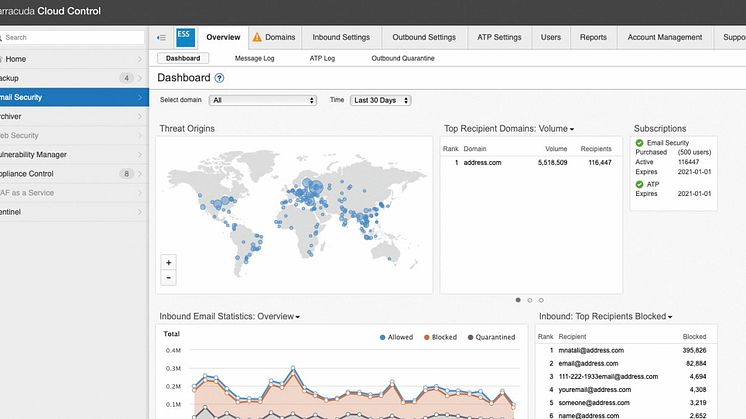The height and width of the screenshot is (419, 746).
Task: Click recipient youremail@address.com
Action: pos(595,390)
